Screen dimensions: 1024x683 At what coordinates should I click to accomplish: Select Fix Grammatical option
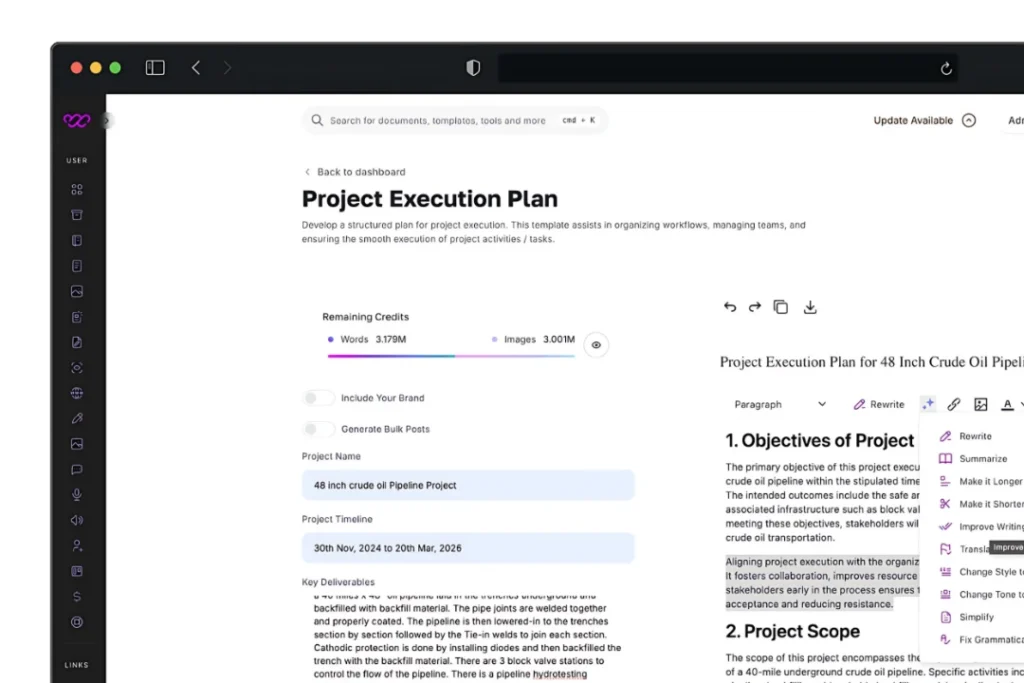pos(981,640)
